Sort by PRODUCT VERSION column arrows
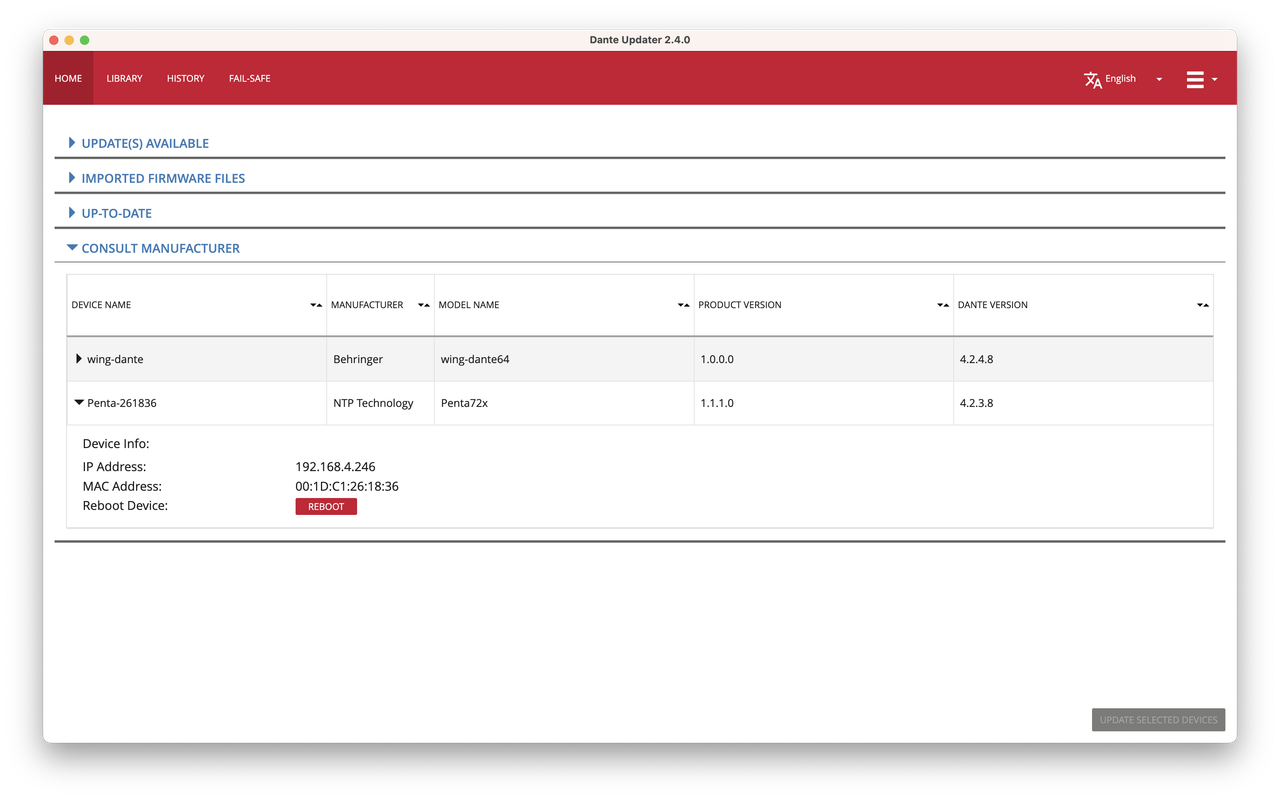Image resolution: width=1280 pixels, height=800 pixels. coord(943,305)
